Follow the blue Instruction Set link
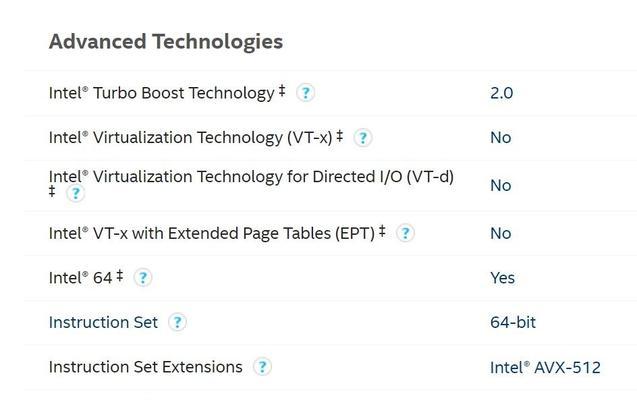The width and height of the screenshot is (637, 400). pos(103,322)
